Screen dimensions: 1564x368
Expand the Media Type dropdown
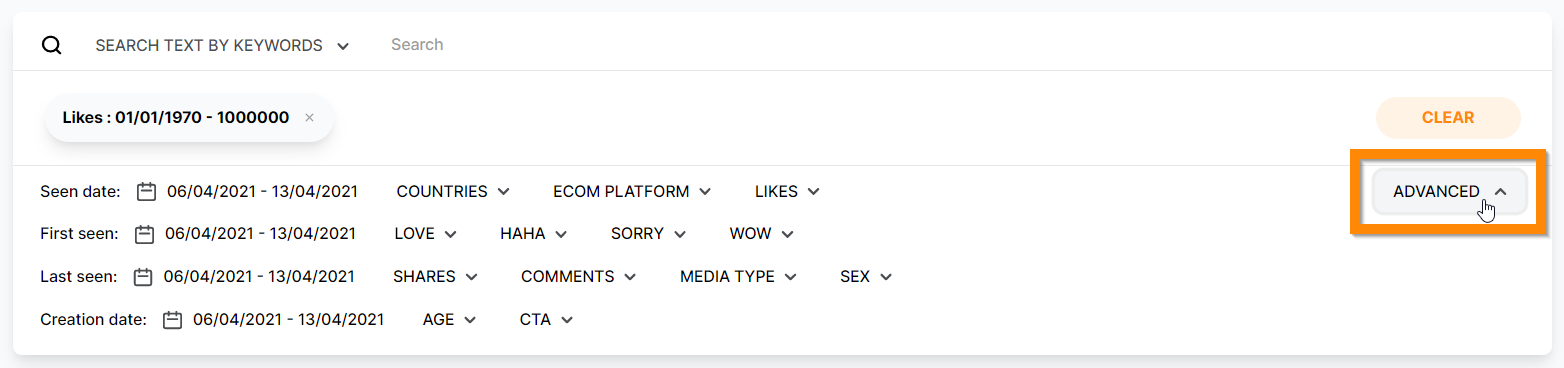738,277
